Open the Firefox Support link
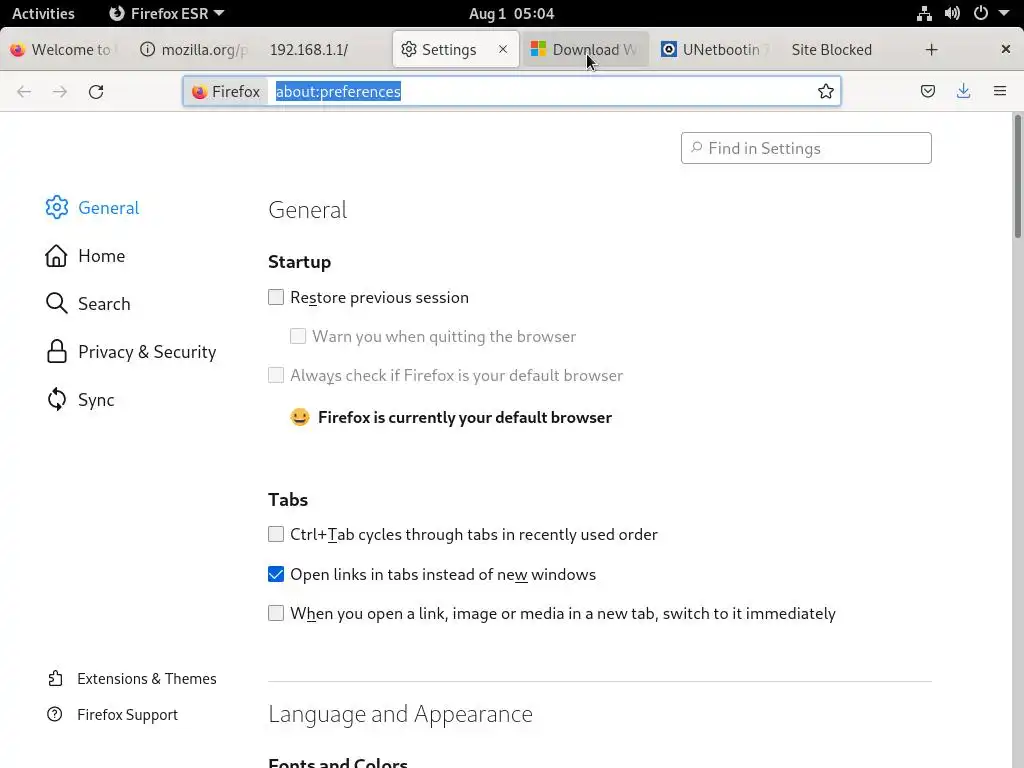1024x768 pixels. [x=127, y=715]
